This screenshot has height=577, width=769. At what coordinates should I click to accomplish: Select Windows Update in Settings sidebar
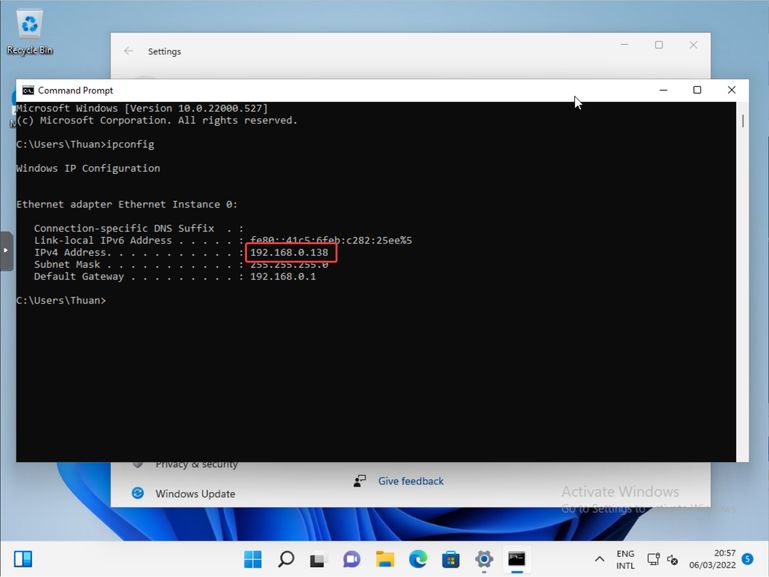click(195, 494)
